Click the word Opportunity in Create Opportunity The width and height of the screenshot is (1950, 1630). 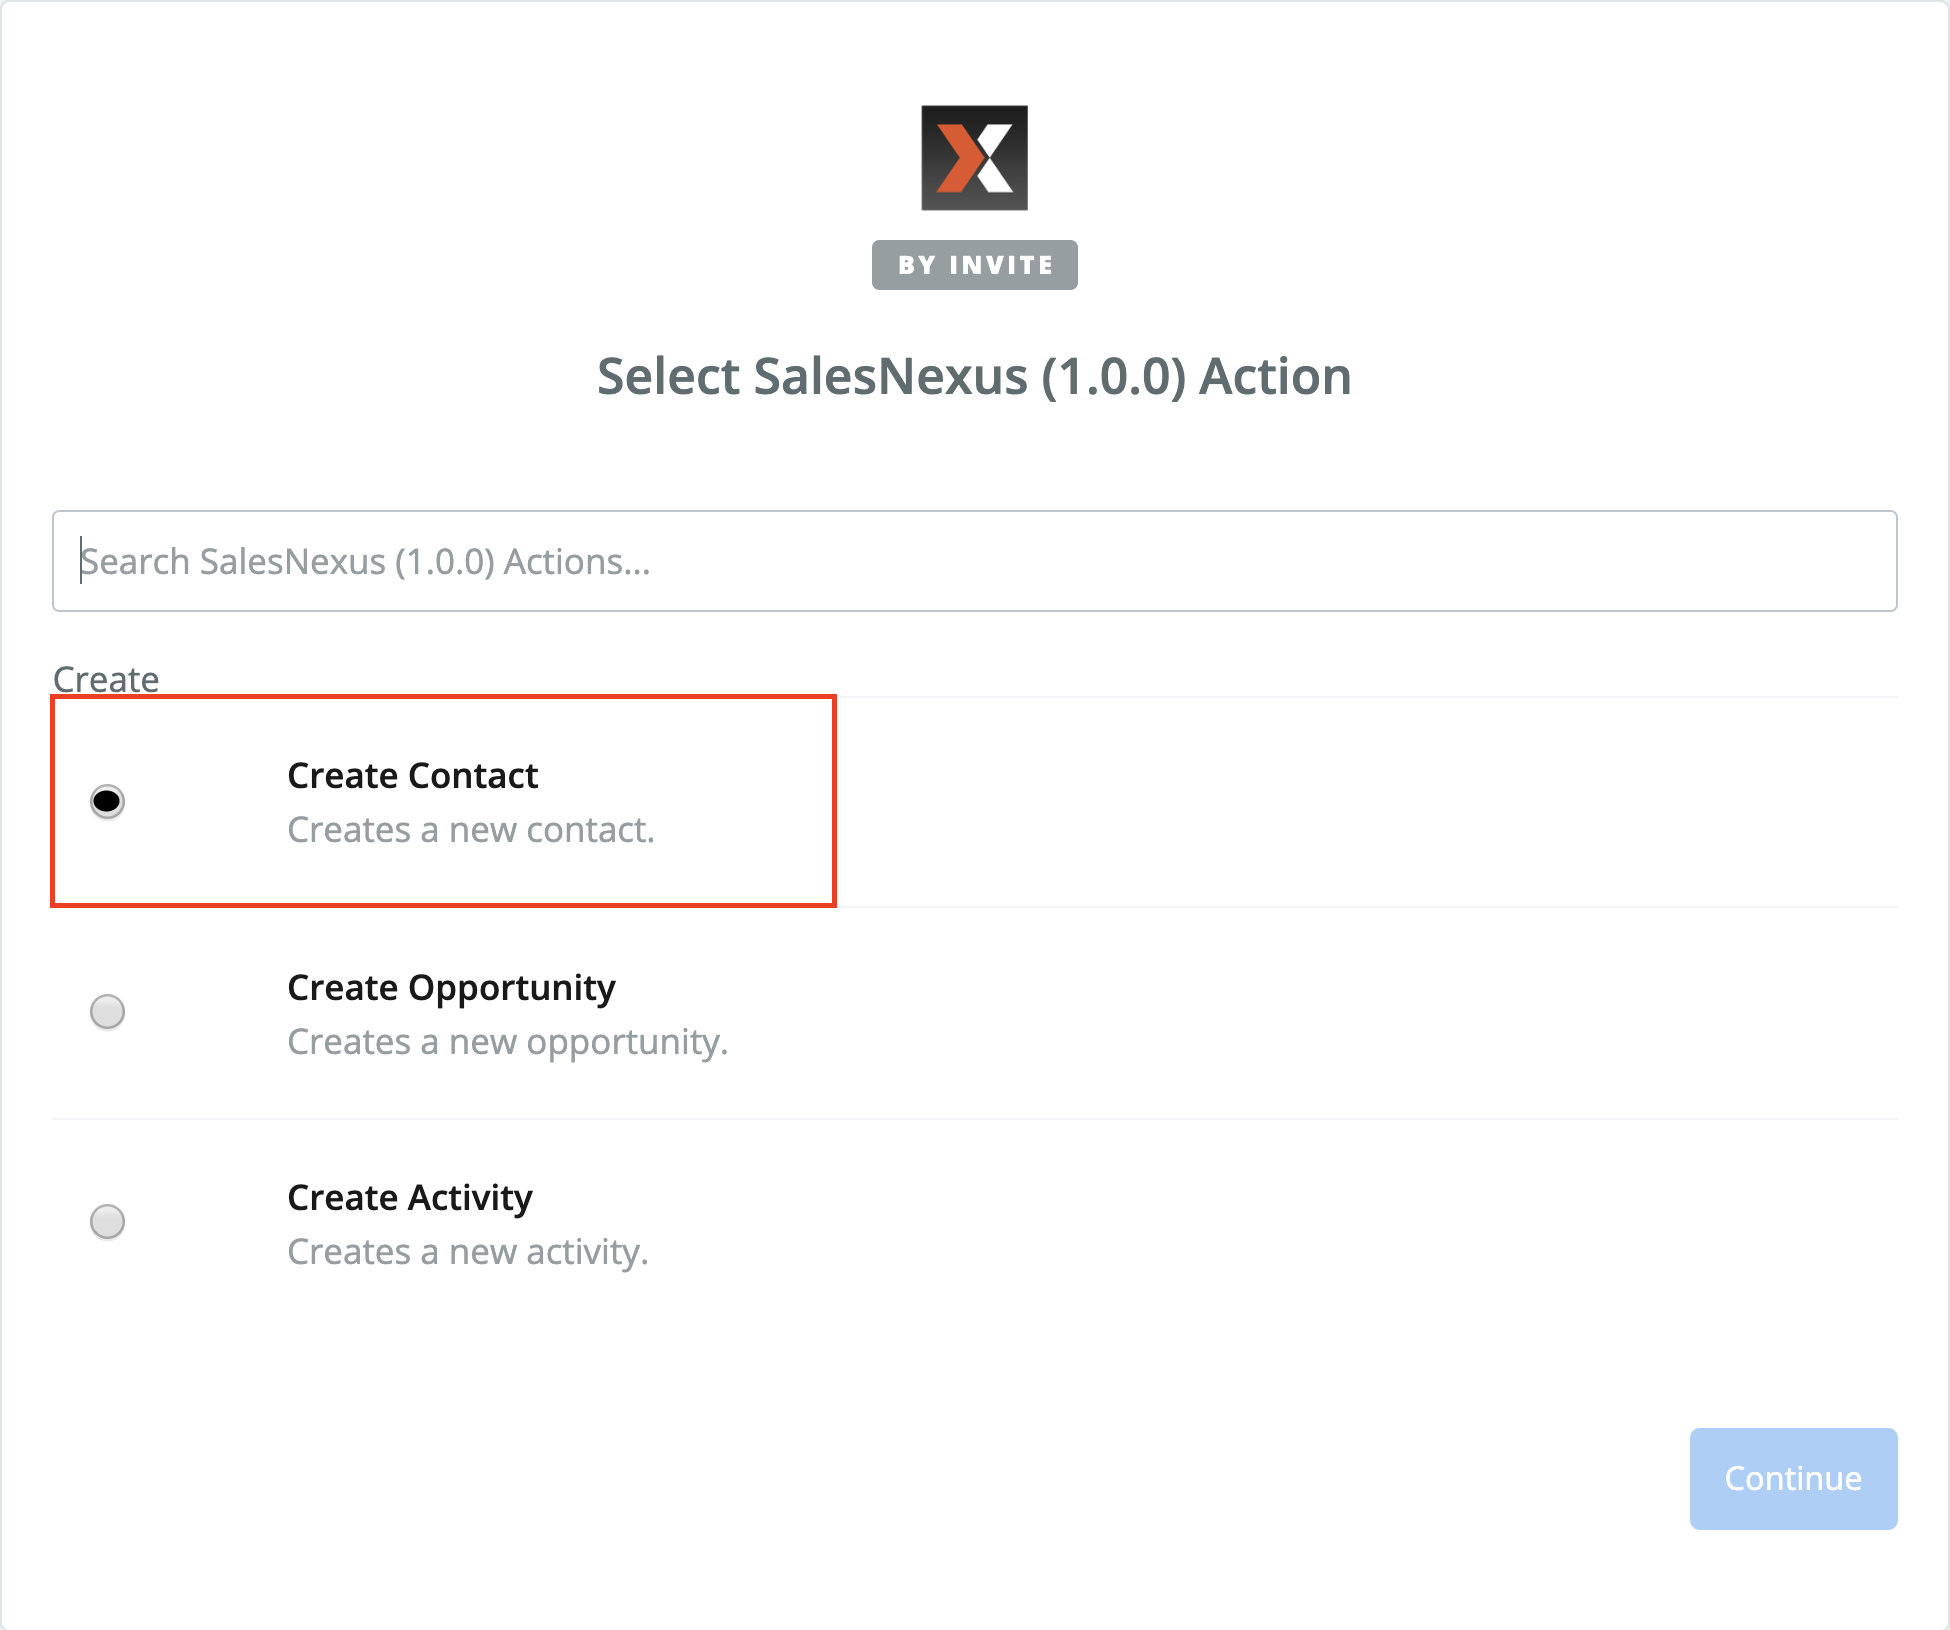tap(512, 988)
